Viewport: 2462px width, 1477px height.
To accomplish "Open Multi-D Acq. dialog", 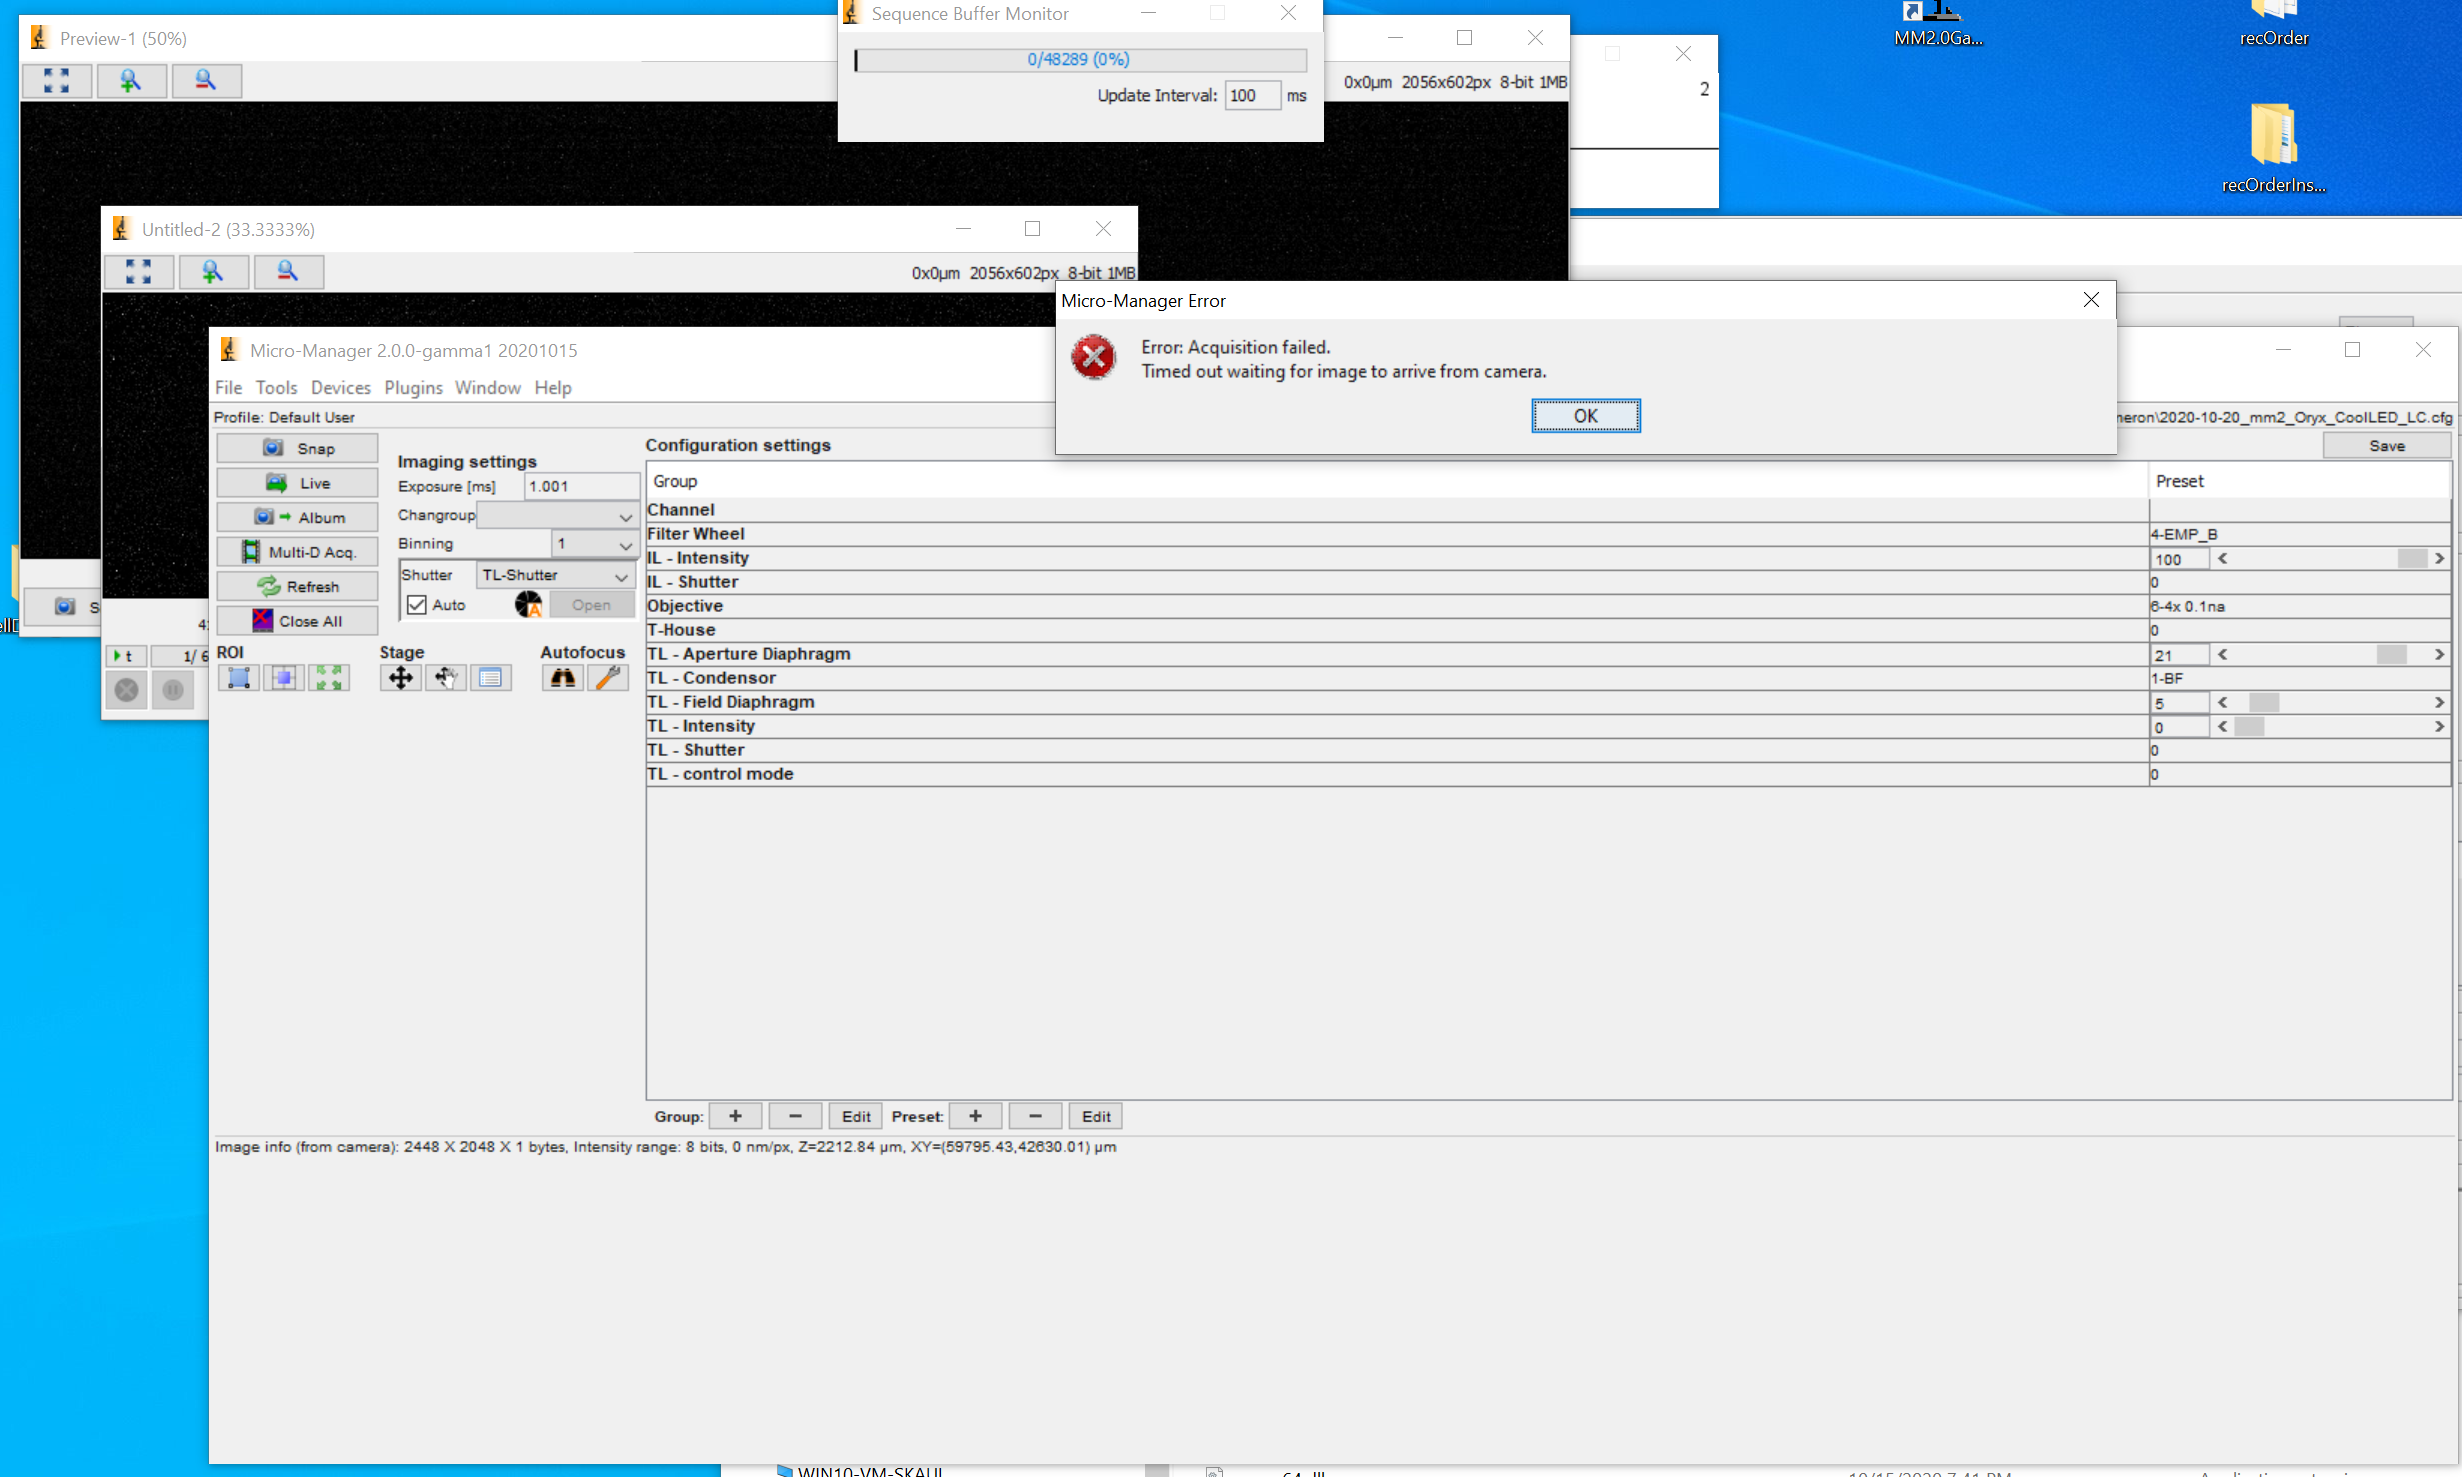I will click(297, 552).
